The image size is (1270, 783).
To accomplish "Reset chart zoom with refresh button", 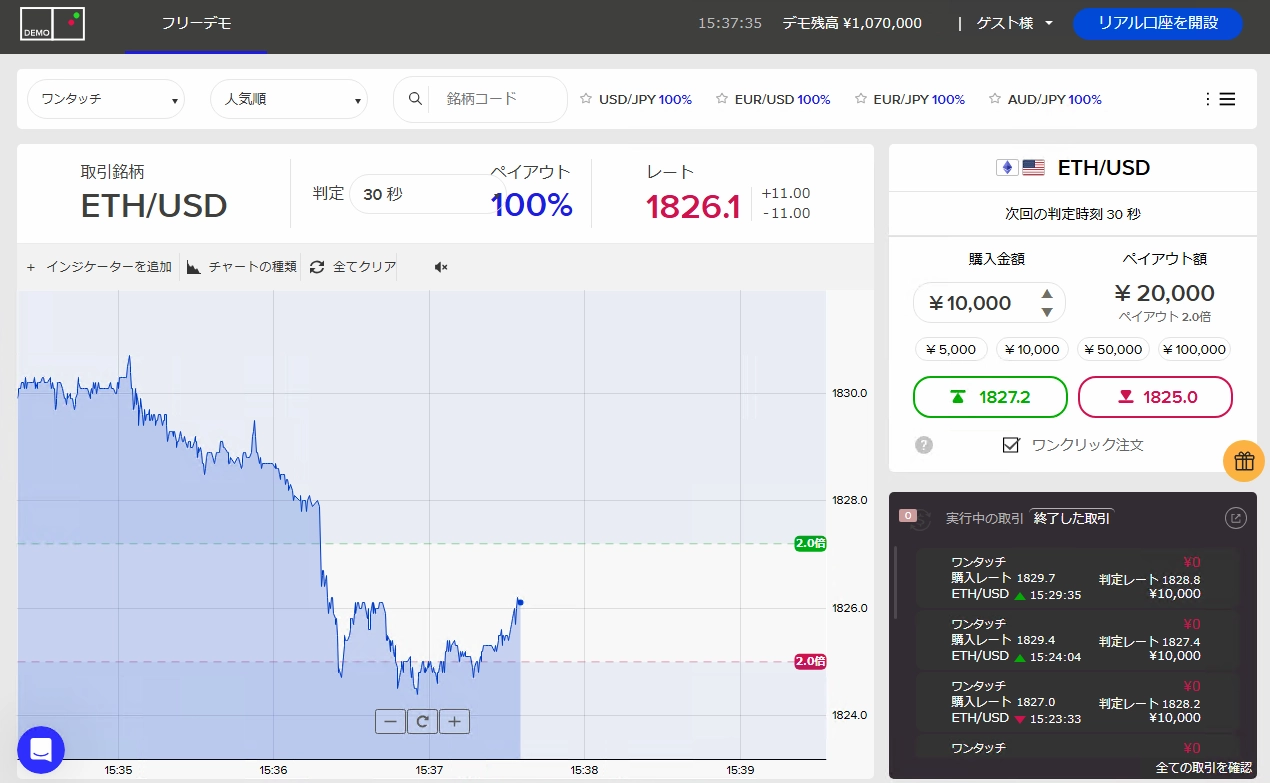I will coord(422,721).
